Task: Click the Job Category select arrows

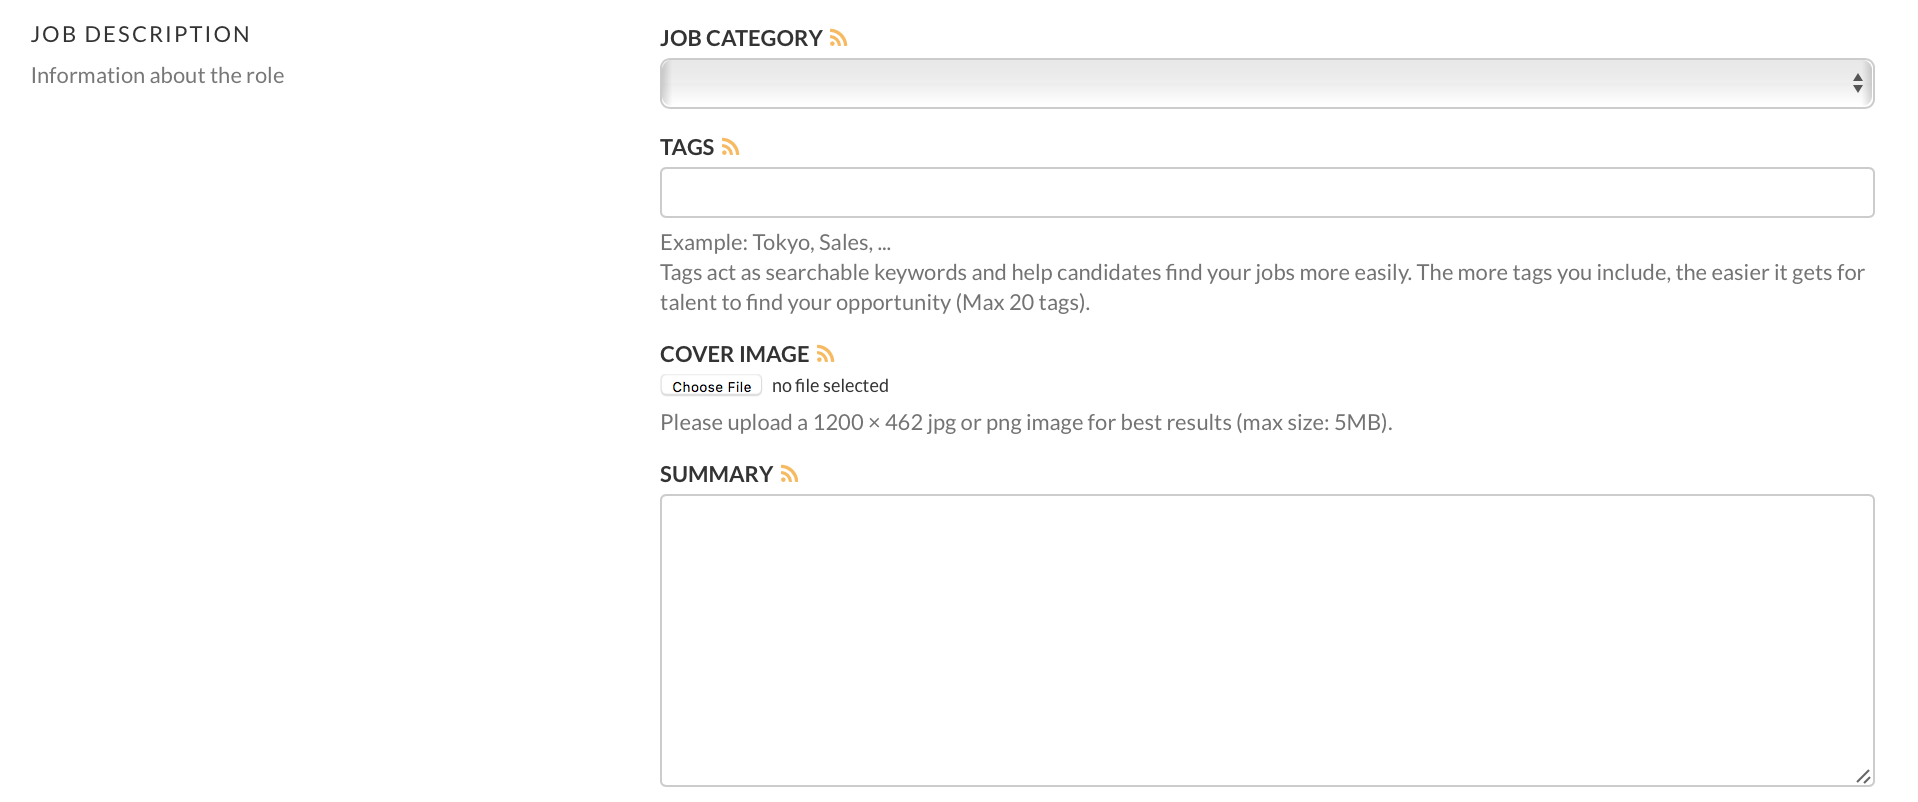Action: click(1857, 83)
